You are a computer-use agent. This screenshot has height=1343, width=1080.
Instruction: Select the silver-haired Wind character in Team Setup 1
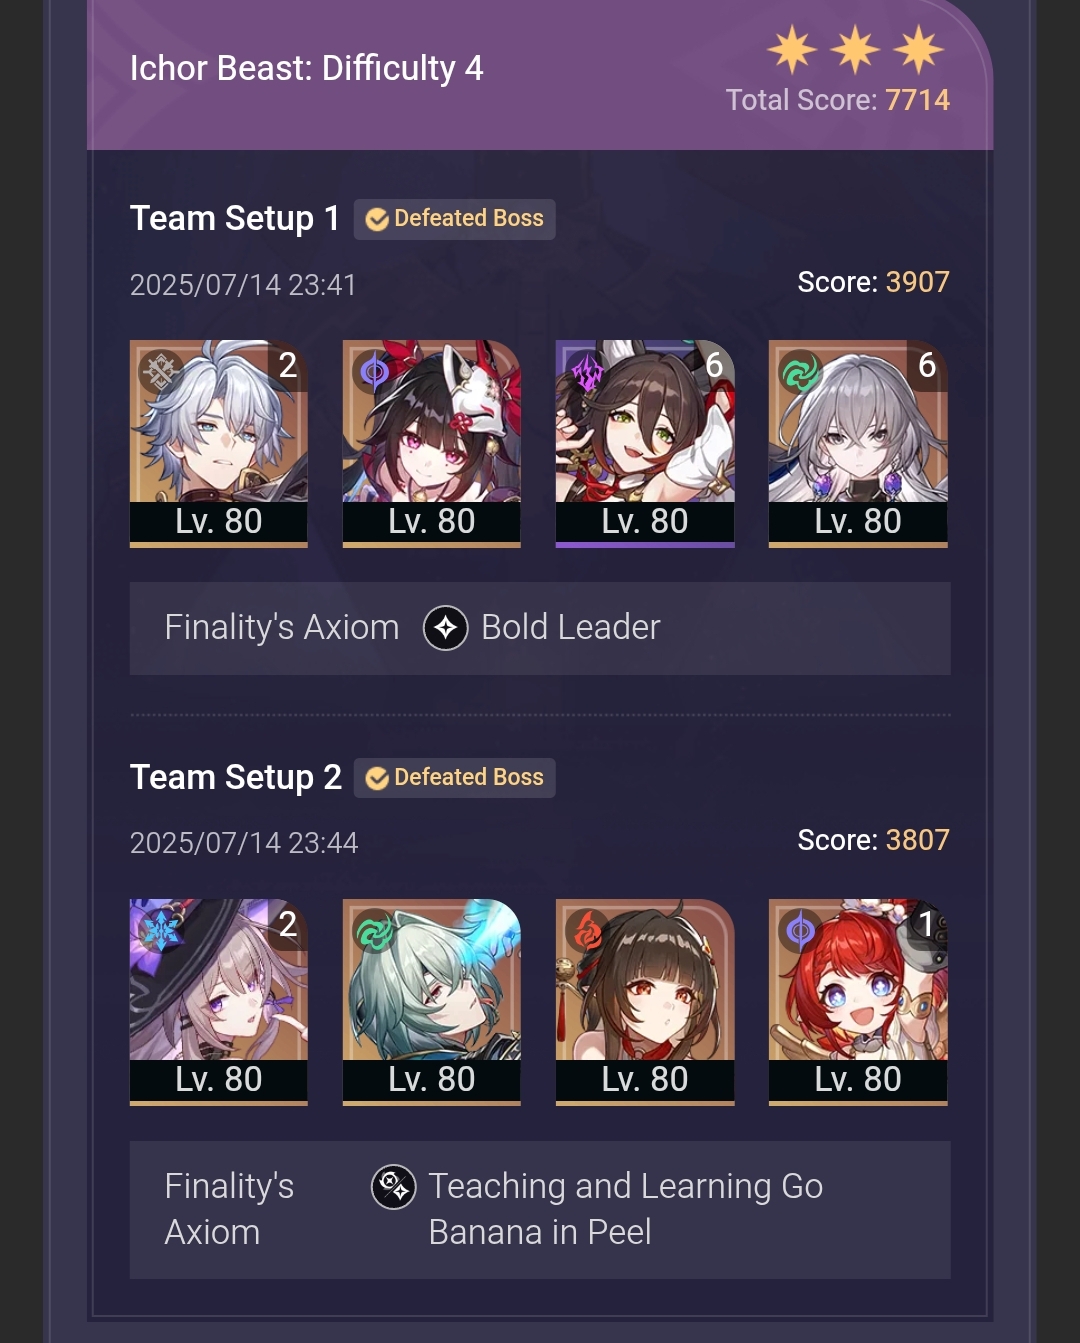pos(858,443)
